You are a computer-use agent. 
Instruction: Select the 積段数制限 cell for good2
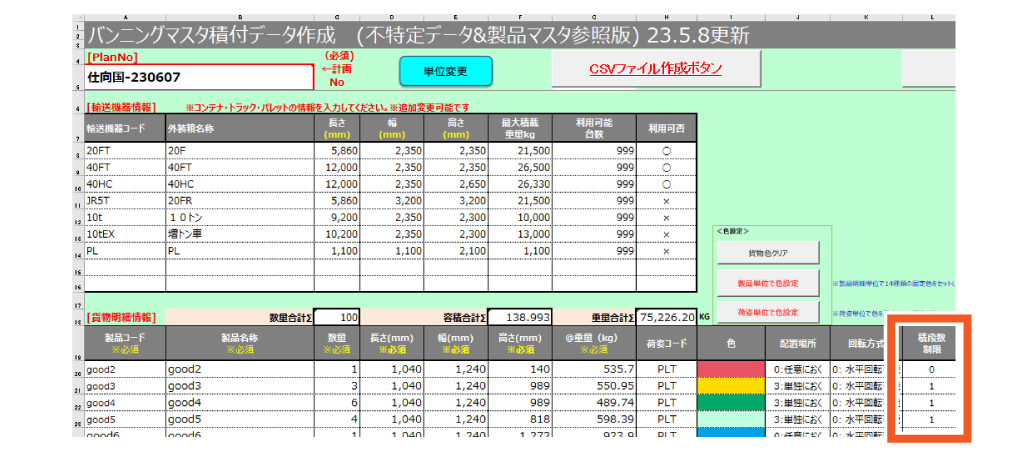(930, 369)
